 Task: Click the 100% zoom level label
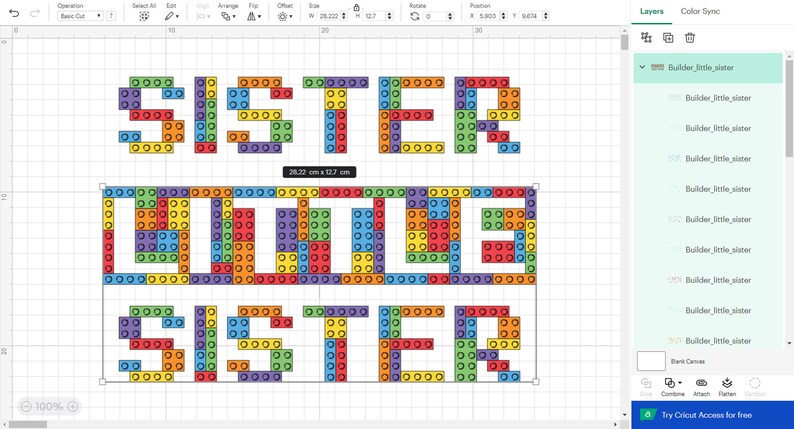[49, 406]
